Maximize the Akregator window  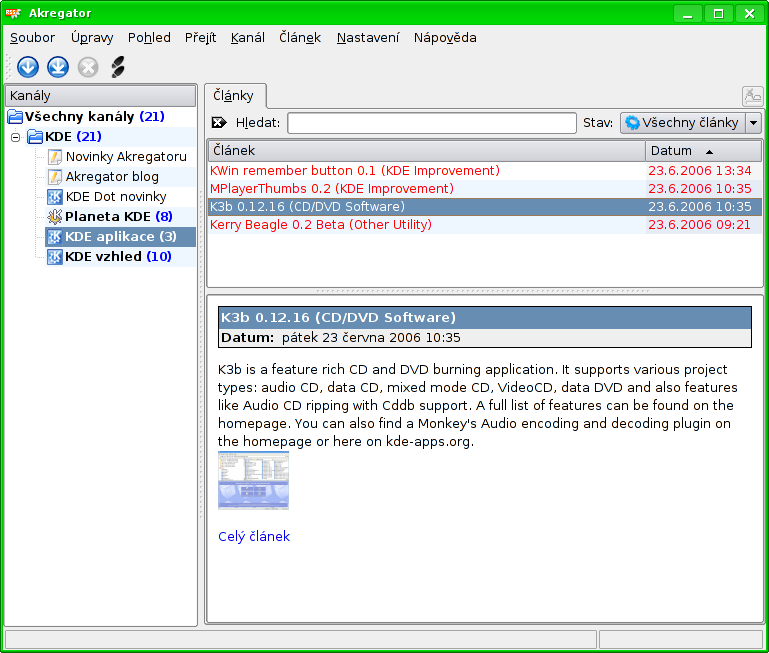coord(718,13)
